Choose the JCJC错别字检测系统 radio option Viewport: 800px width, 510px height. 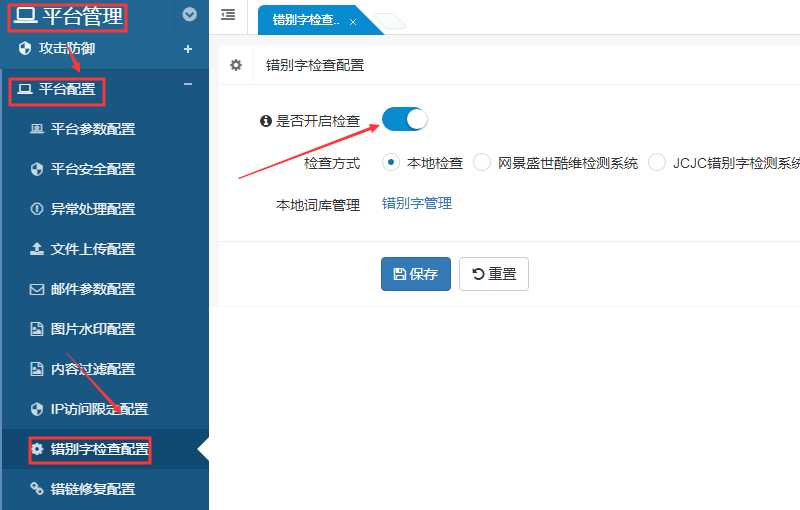pyautogui.click(x=657, y=162)
